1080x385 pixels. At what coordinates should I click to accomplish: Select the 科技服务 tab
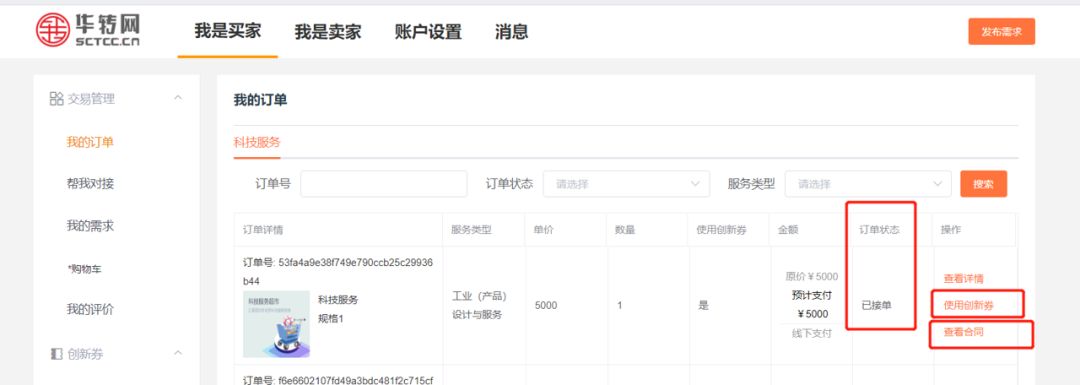tap(257, 143)
